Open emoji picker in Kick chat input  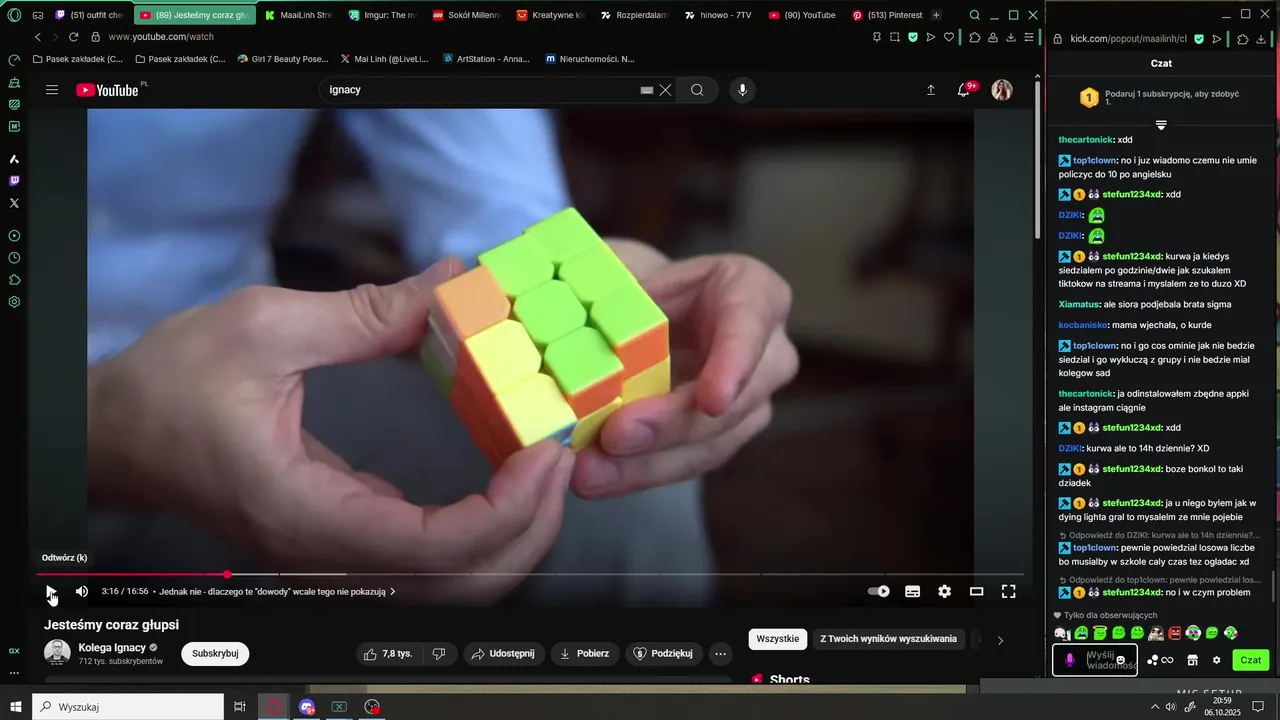pyautogui.click(x=1121, y=660)
